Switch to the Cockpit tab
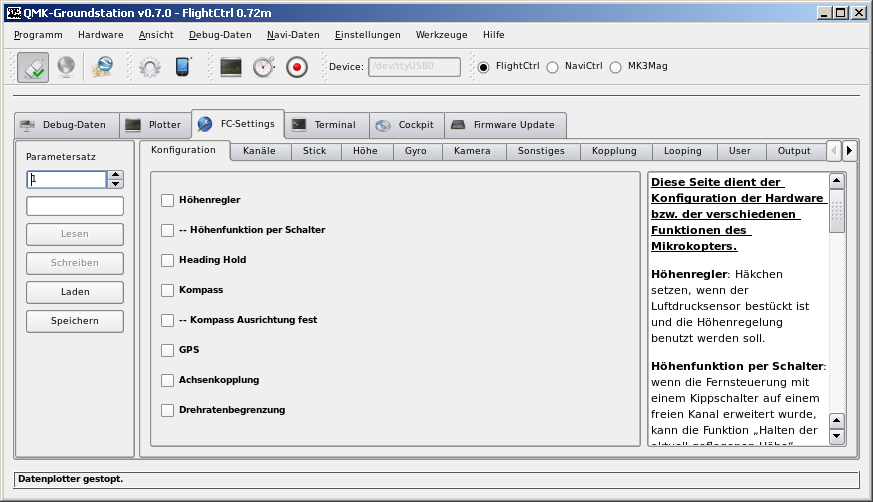 406,125
